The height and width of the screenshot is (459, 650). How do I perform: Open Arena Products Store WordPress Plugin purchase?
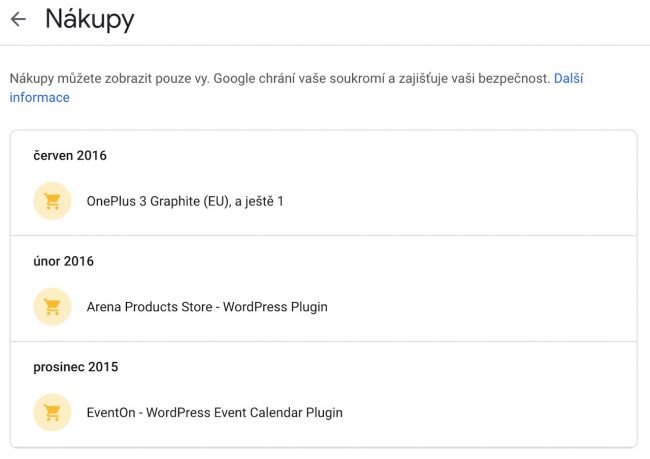pos(207,307)
